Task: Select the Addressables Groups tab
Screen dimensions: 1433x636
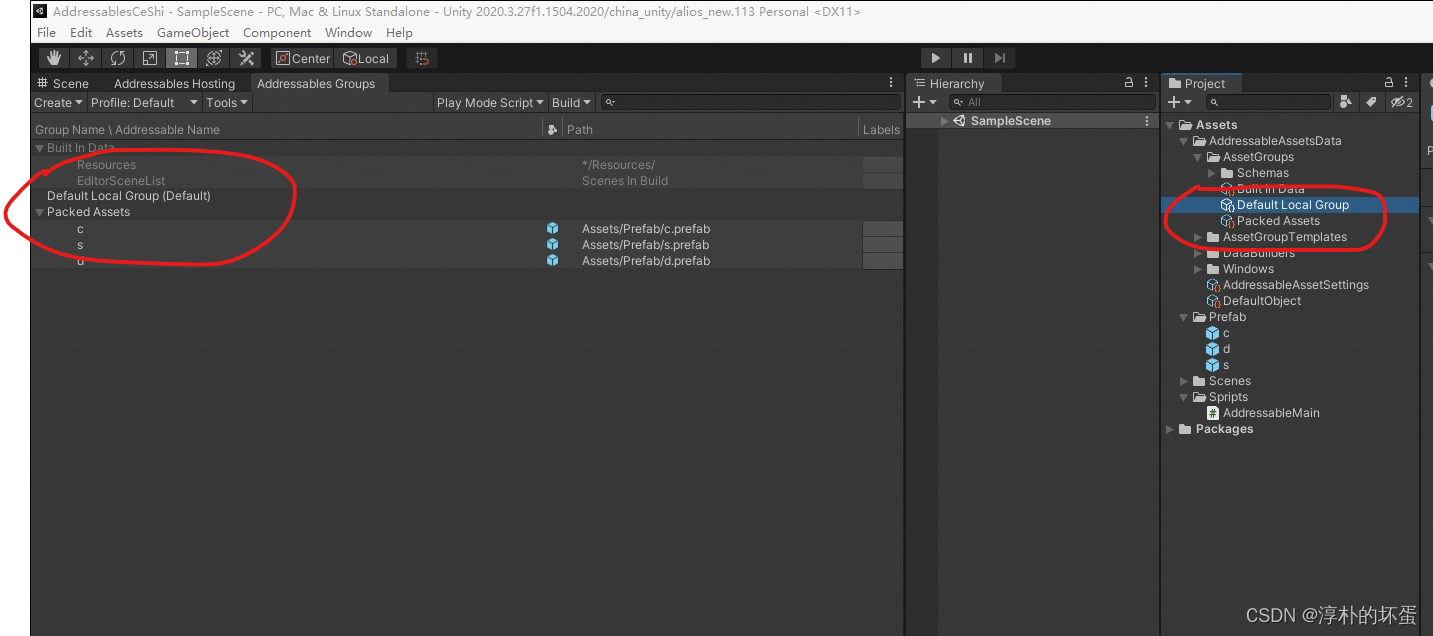Action: (316, 83)
